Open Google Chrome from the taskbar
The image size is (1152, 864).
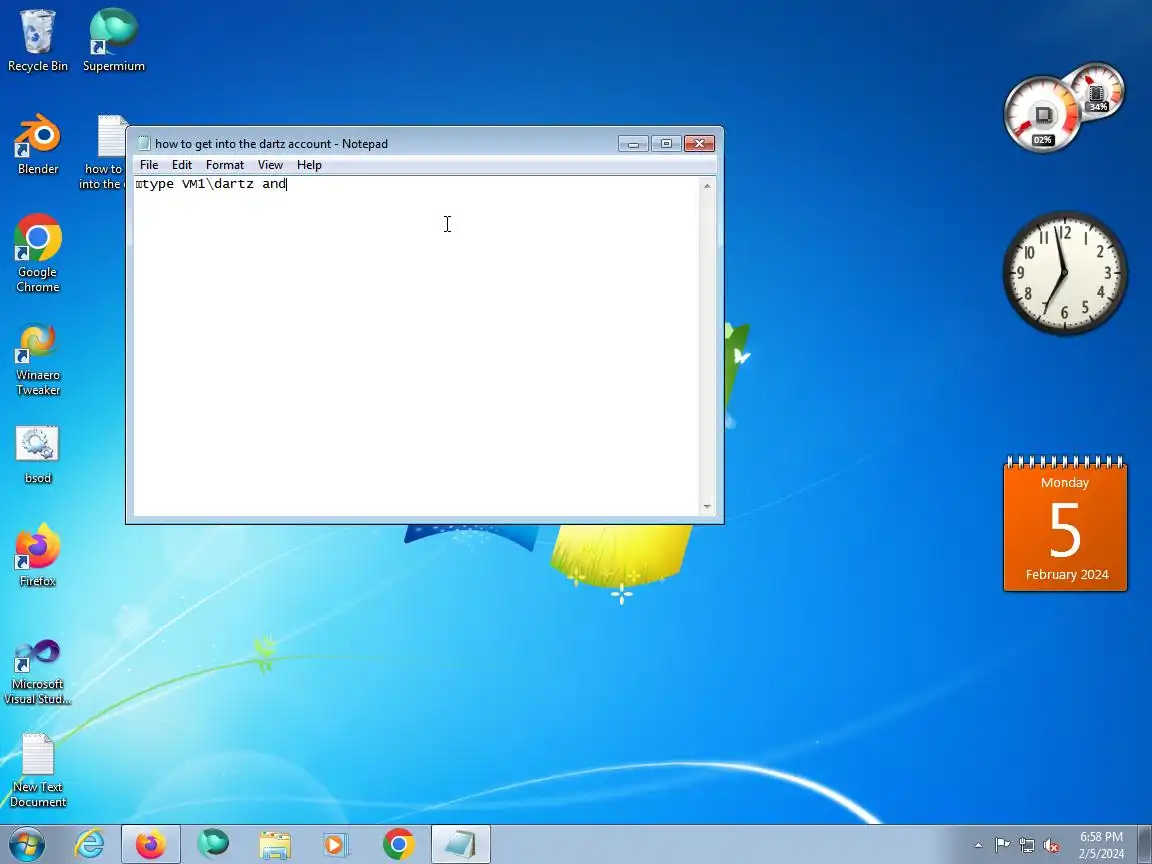click(x=398, y=844)
